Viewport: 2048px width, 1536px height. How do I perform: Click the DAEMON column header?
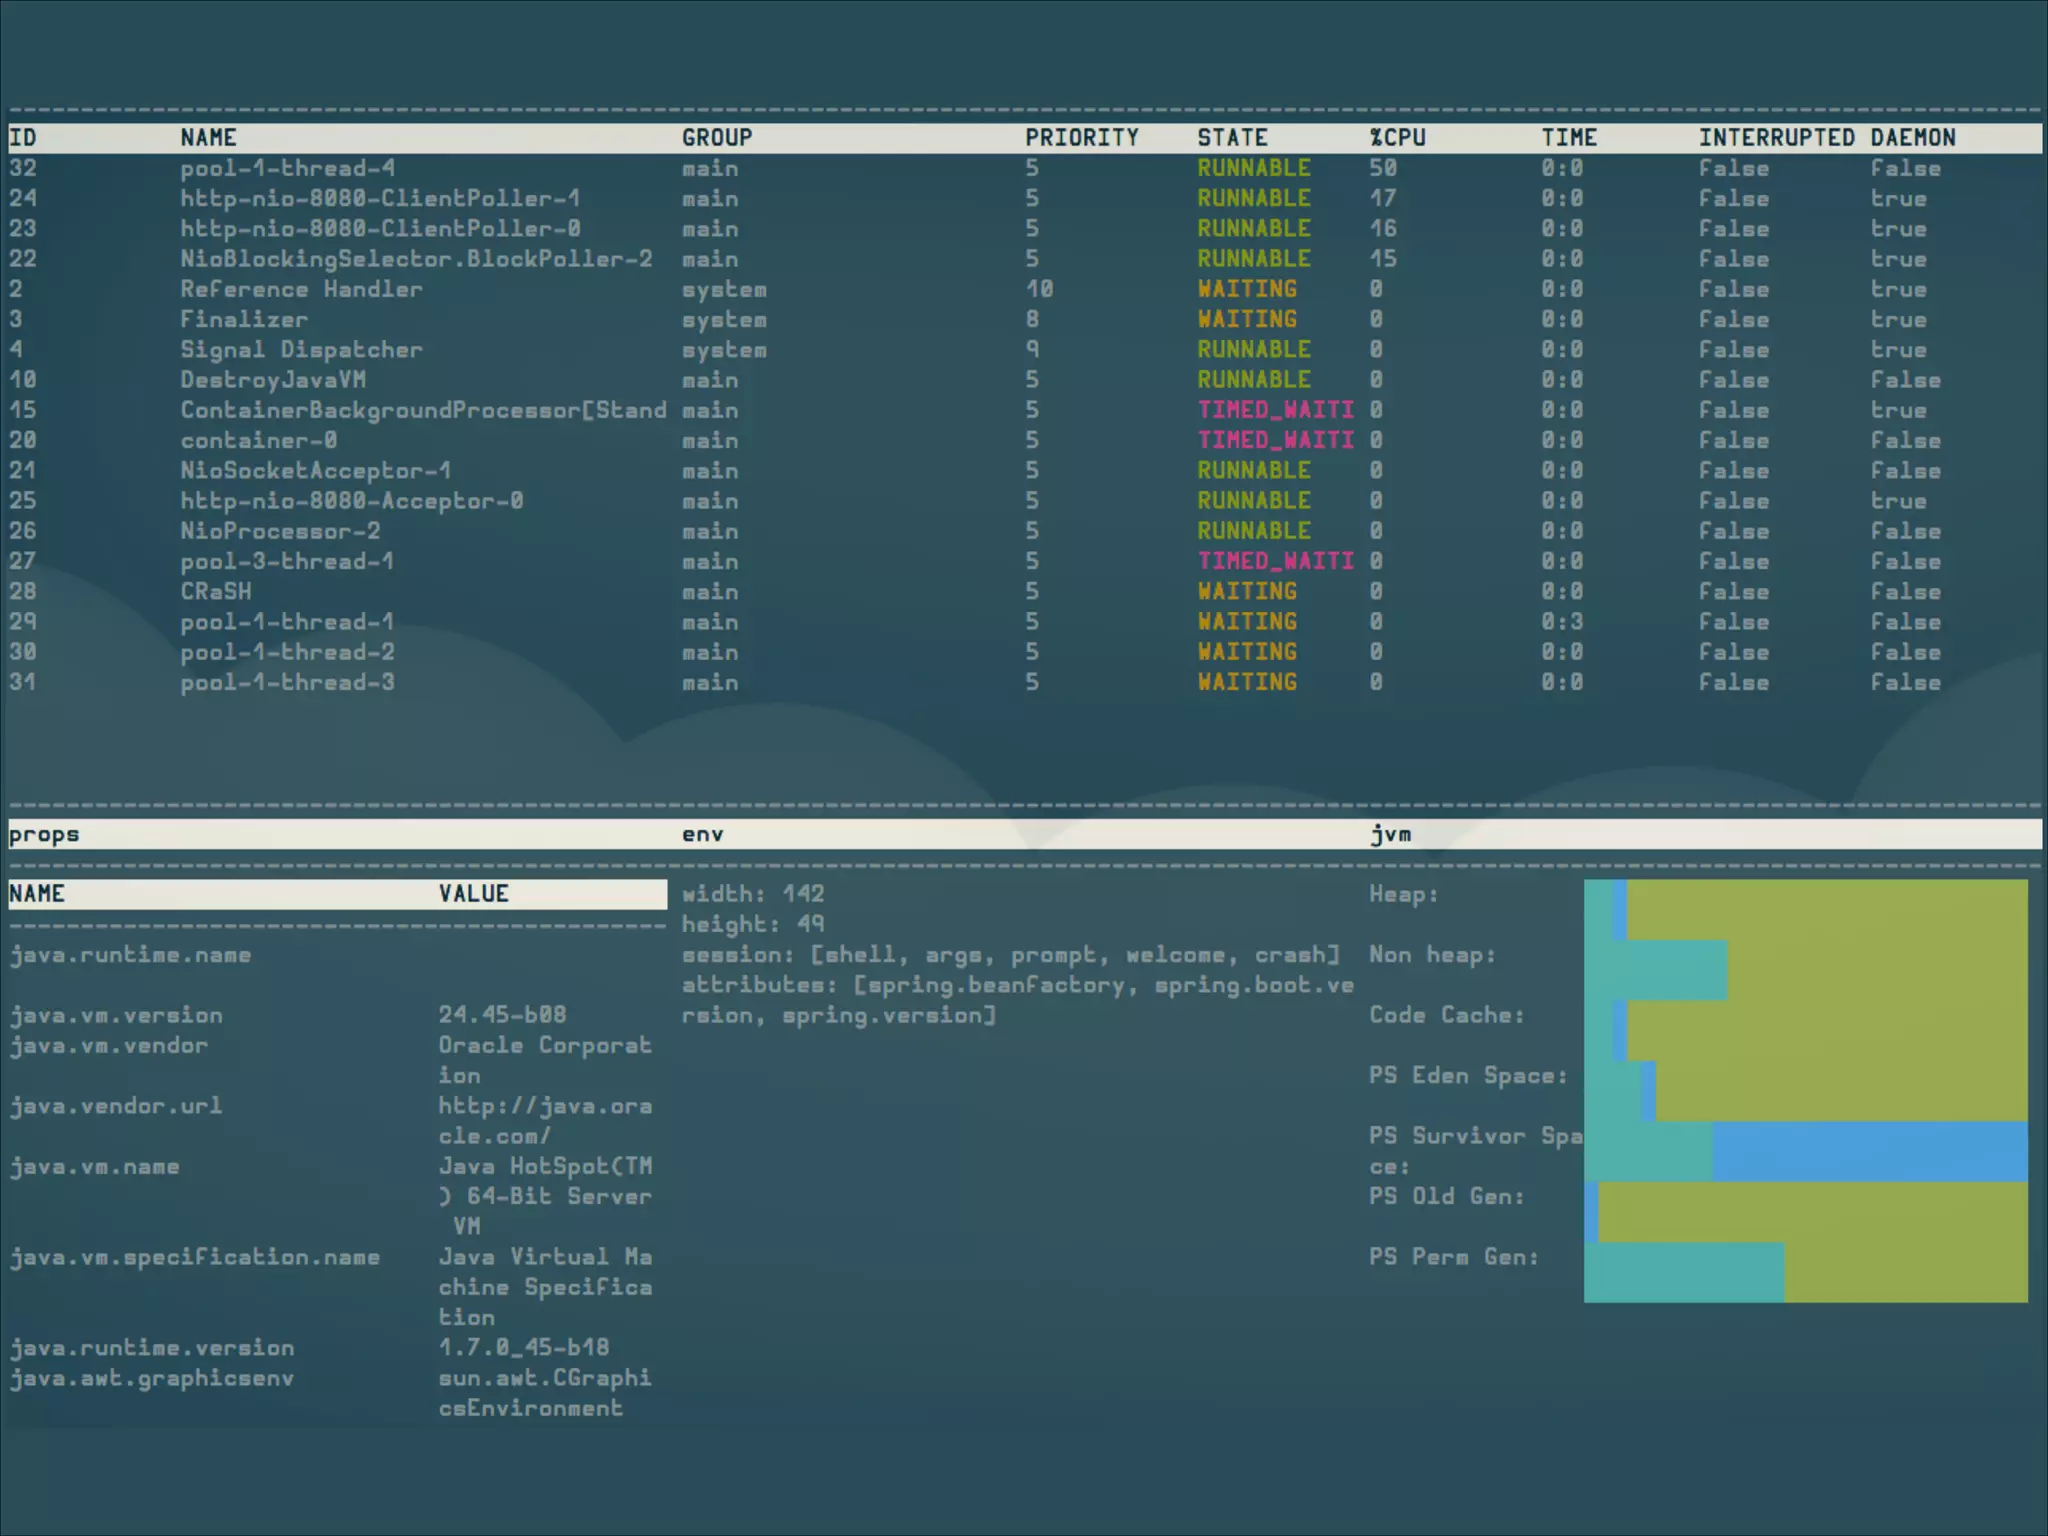click(x=1912, y=138)
